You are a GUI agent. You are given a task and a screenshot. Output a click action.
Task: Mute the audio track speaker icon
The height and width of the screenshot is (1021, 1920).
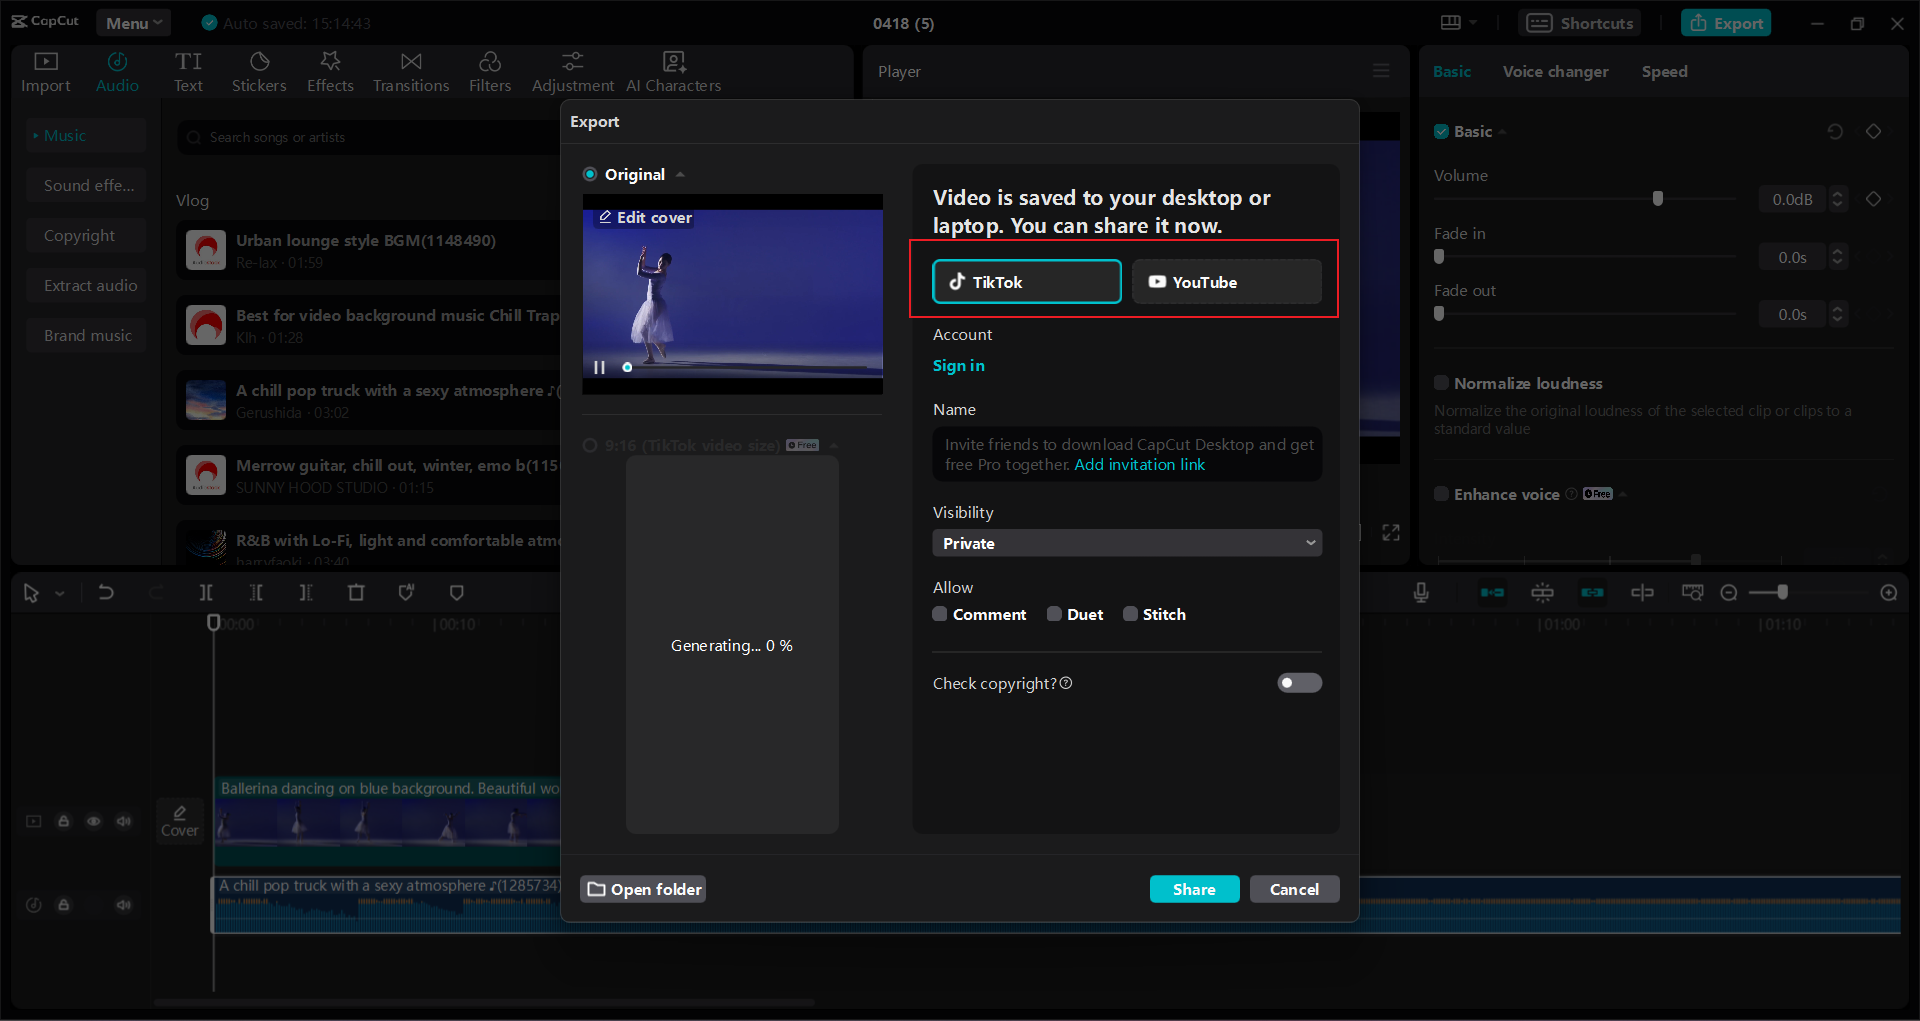[x=124, y=905]
